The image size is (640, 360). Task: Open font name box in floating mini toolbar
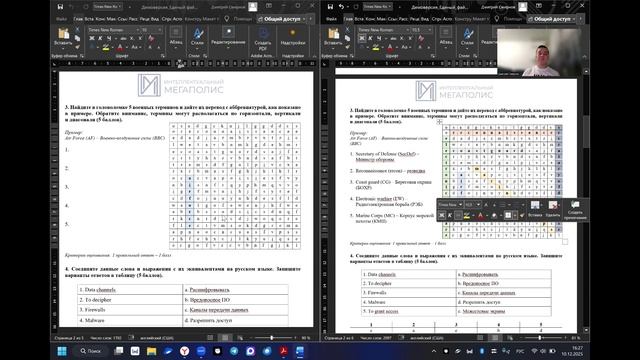pos(450,204)
